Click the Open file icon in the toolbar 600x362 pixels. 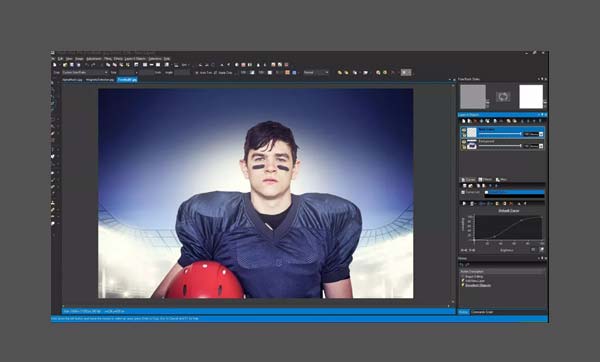coord(65,65)
